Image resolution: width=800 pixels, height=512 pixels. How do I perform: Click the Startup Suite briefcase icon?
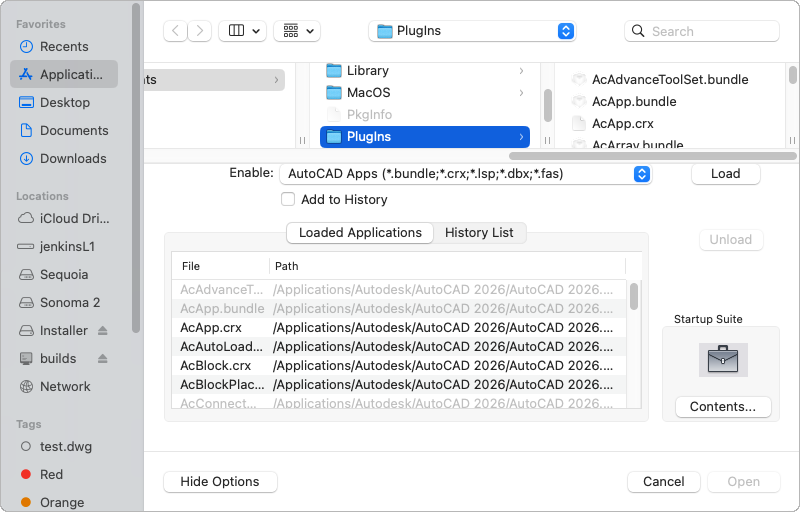(x=722, y=359)
